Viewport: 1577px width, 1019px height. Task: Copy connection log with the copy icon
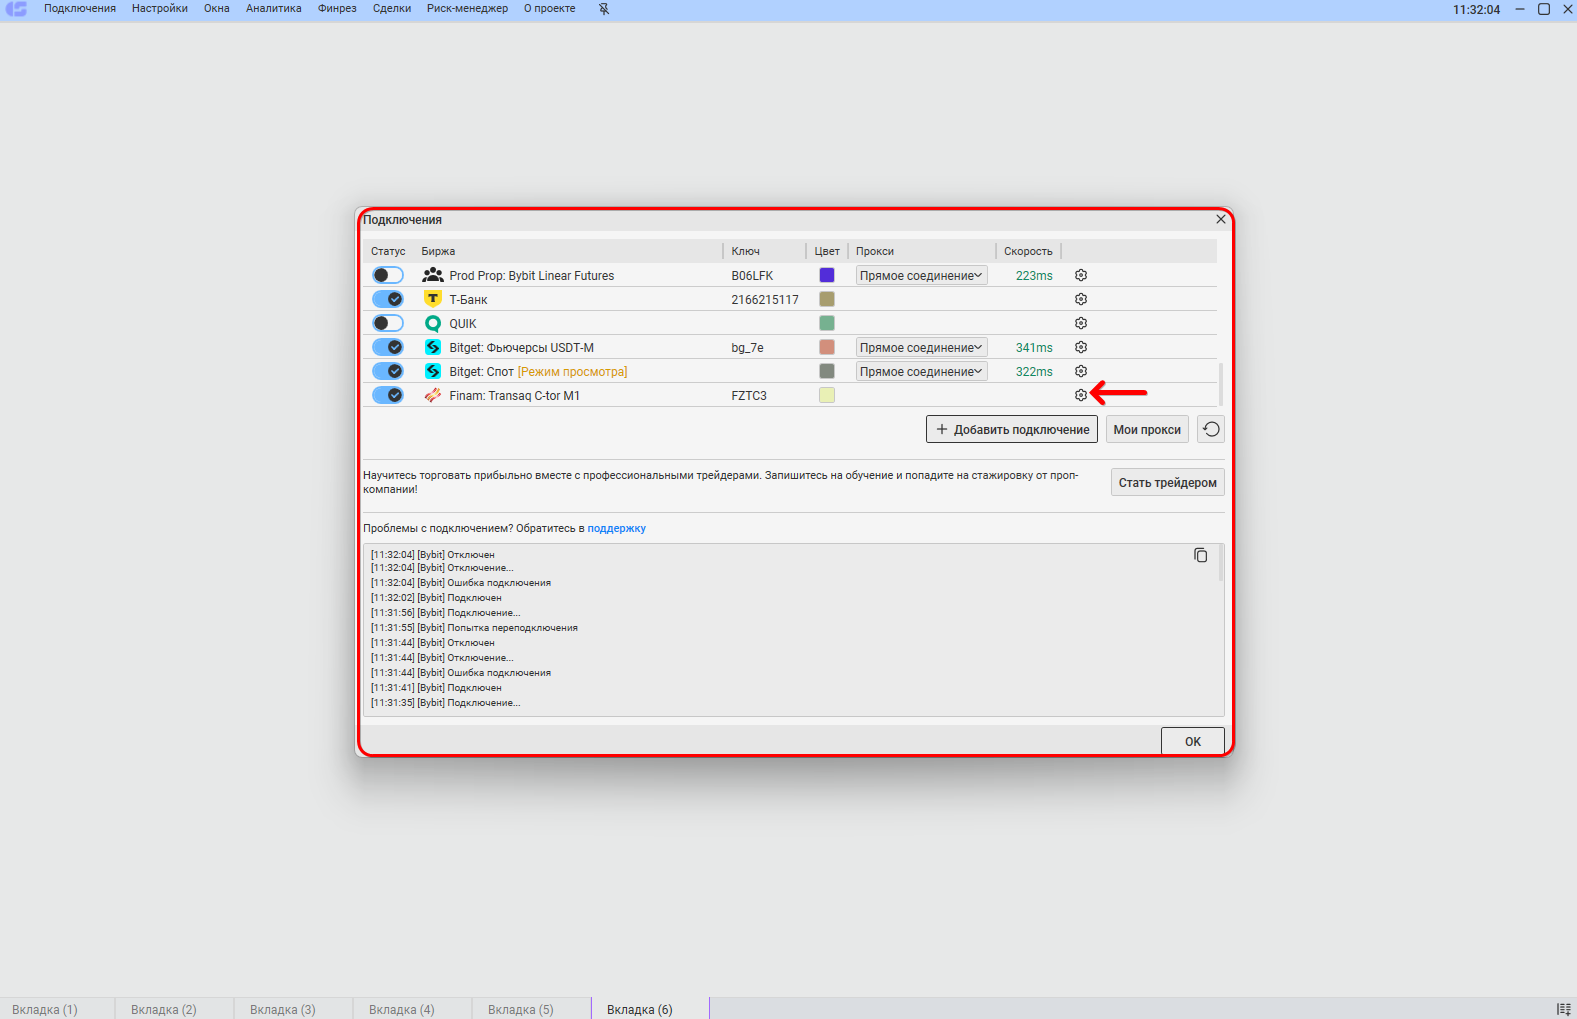pos(1200,555)
